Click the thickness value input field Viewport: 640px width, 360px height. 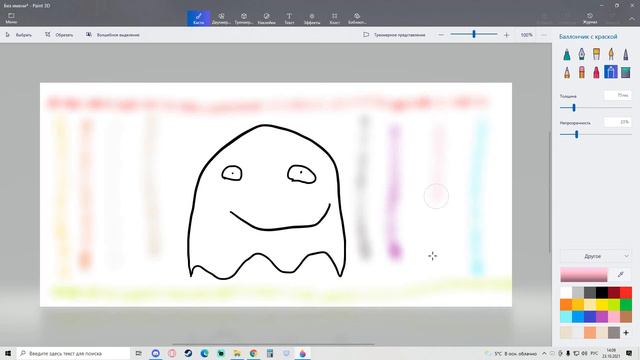coord(618,96)
